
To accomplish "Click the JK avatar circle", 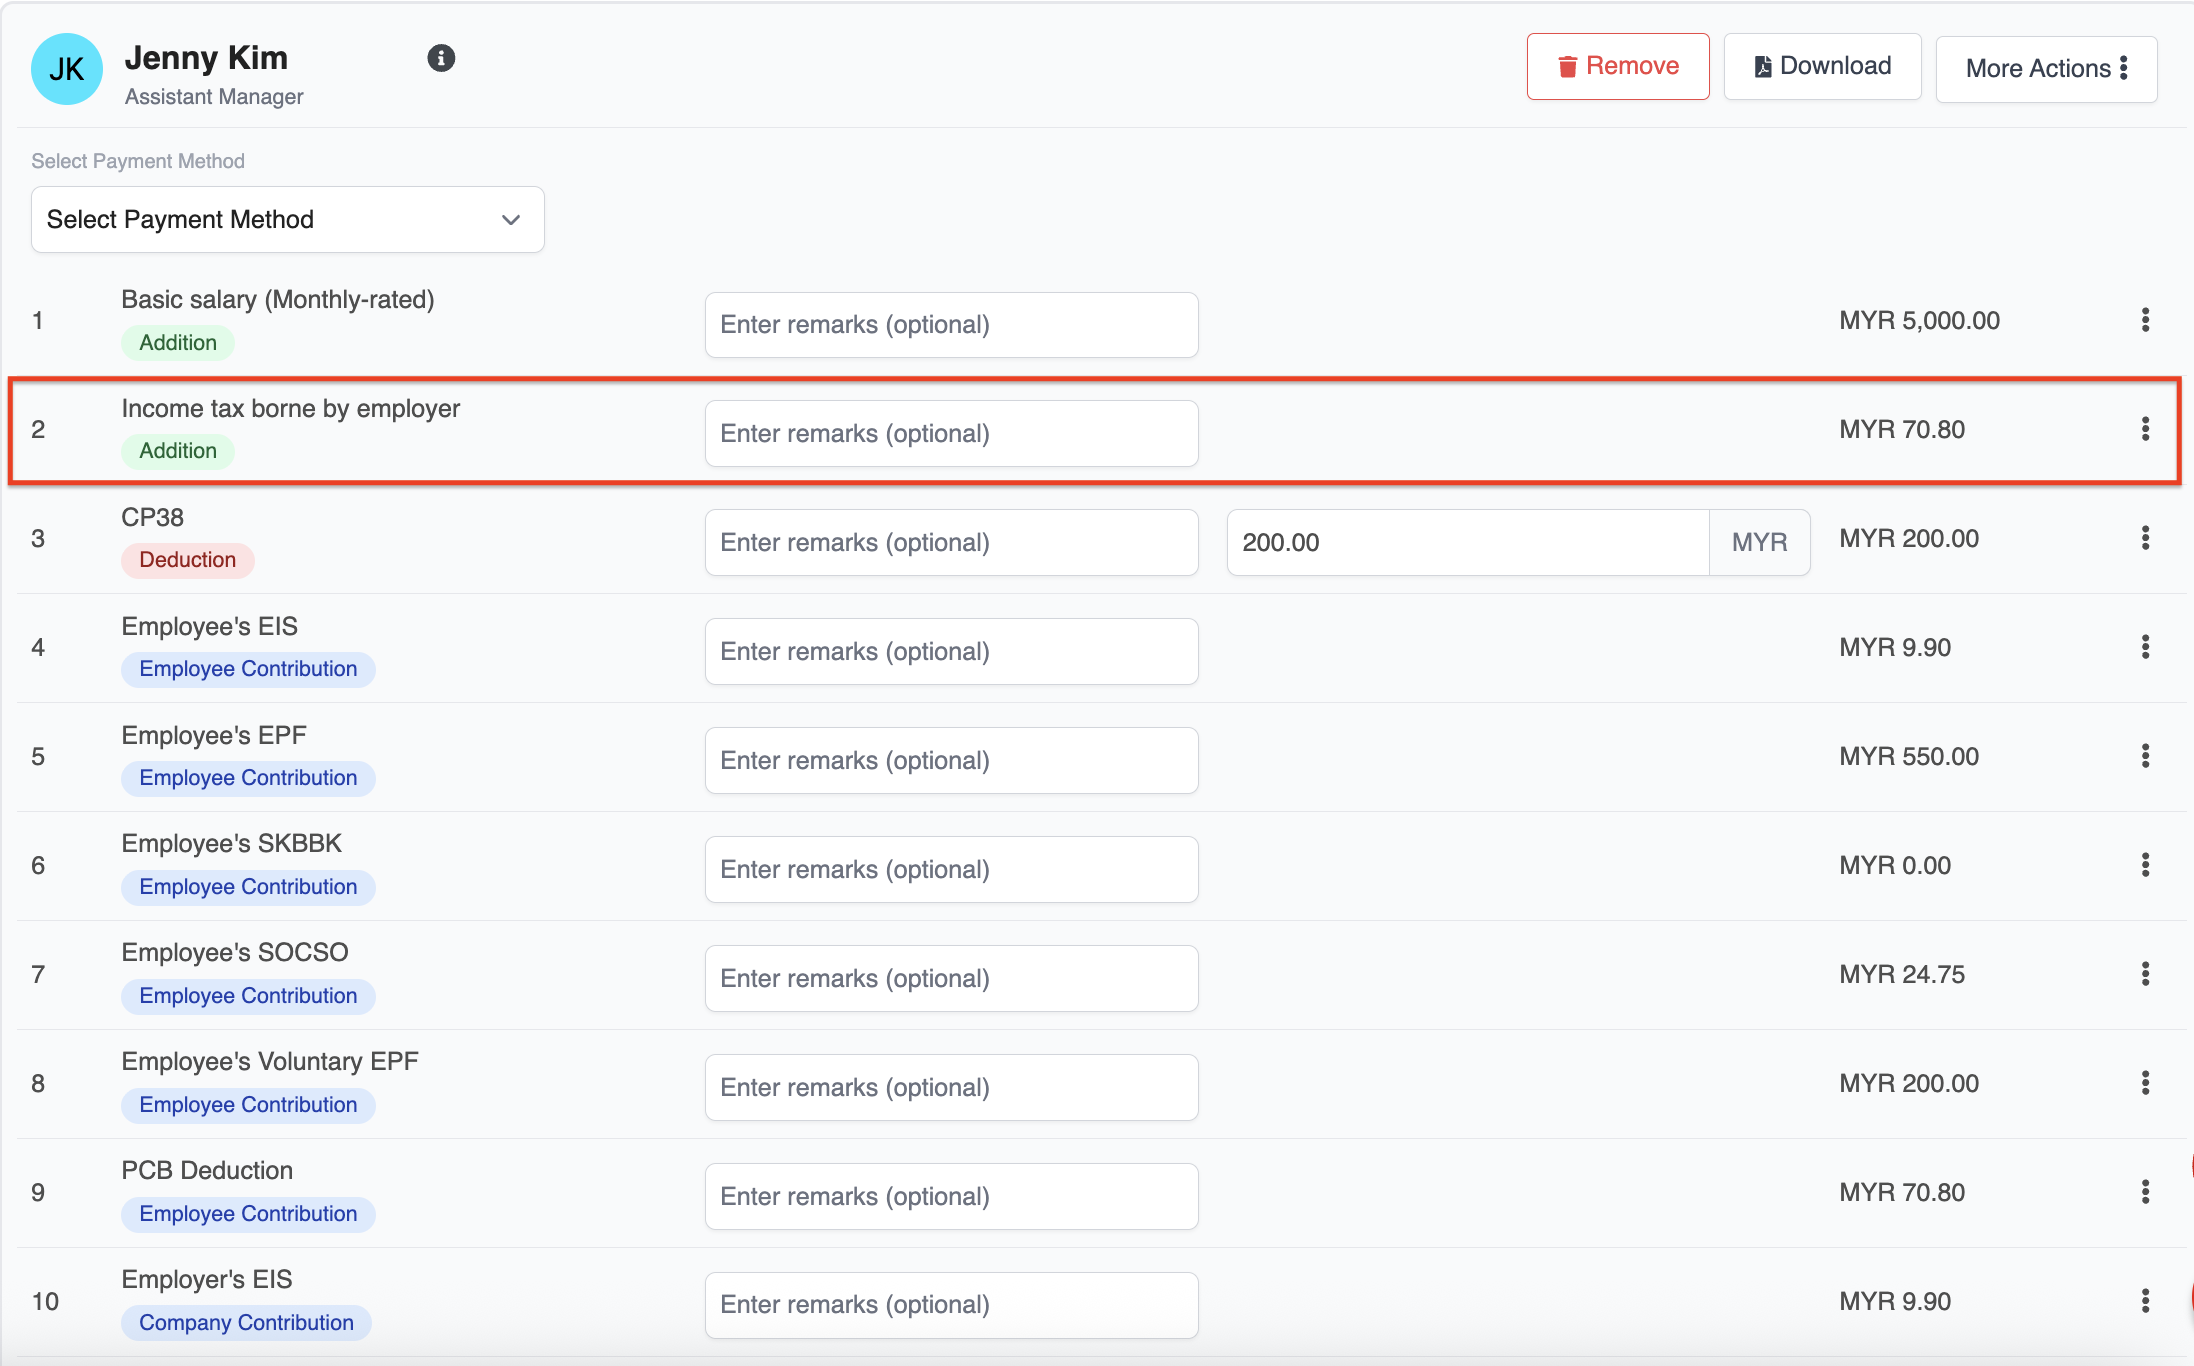I will [x=67, y=69].
